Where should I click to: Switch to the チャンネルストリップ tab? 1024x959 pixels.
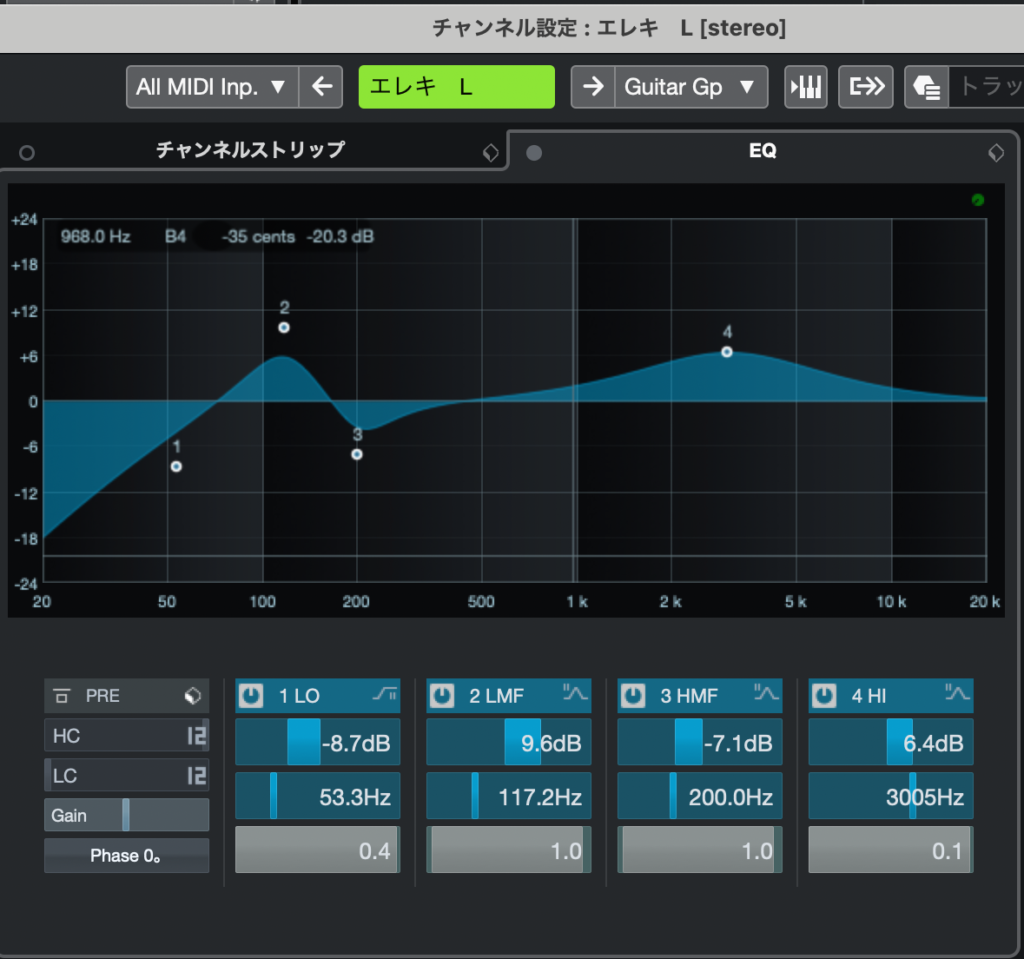[250, 150]
